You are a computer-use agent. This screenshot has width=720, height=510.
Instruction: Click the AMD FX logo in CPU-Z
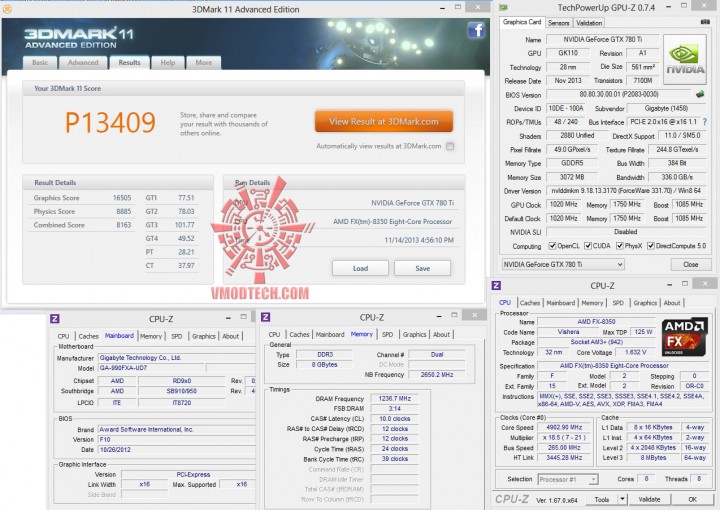pyautogui.click(x=684, y=336)
